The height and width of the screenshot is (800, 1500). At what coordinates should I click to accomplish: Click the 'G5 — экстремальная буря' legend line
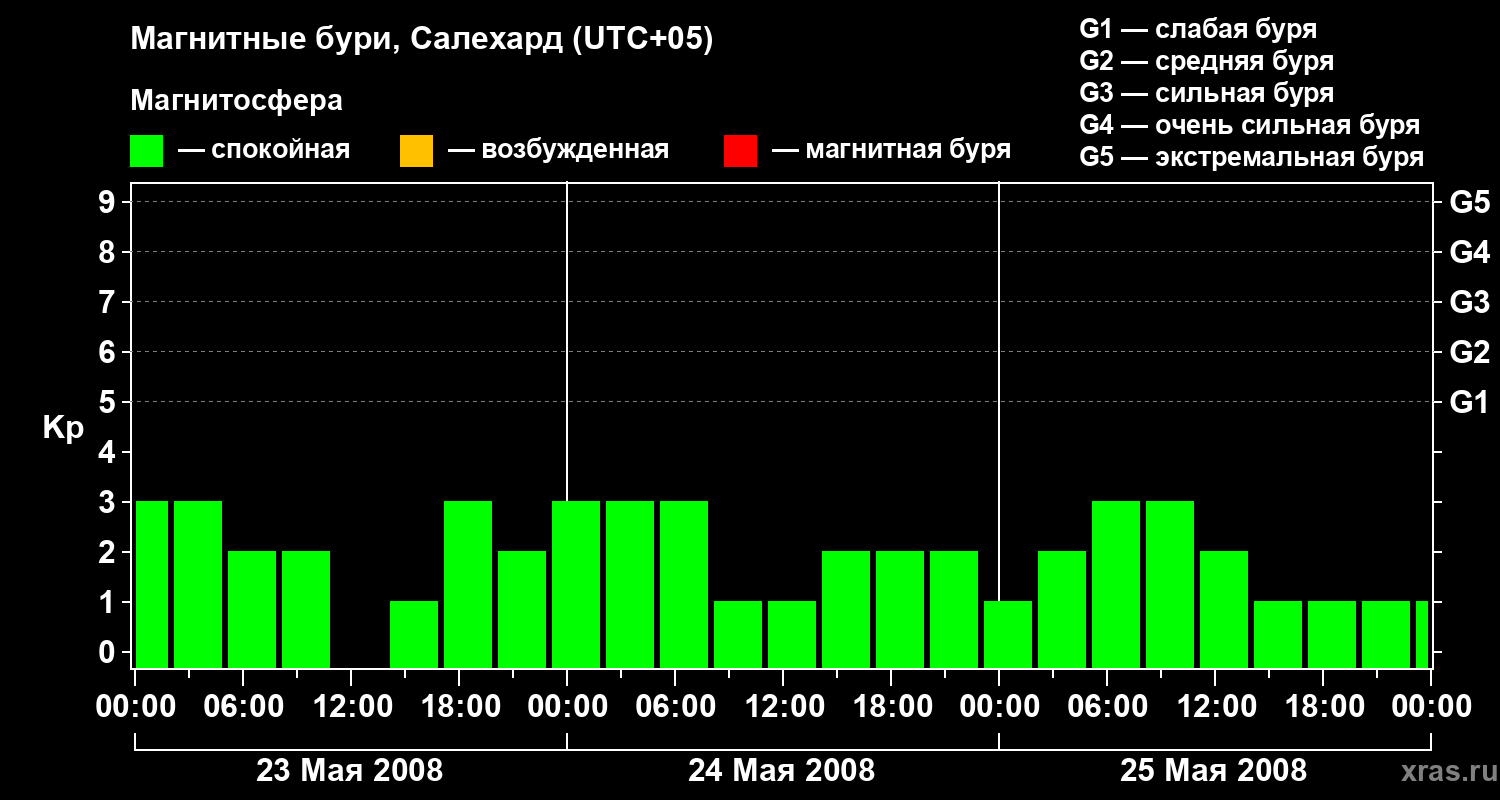[x=1252, y=157]
